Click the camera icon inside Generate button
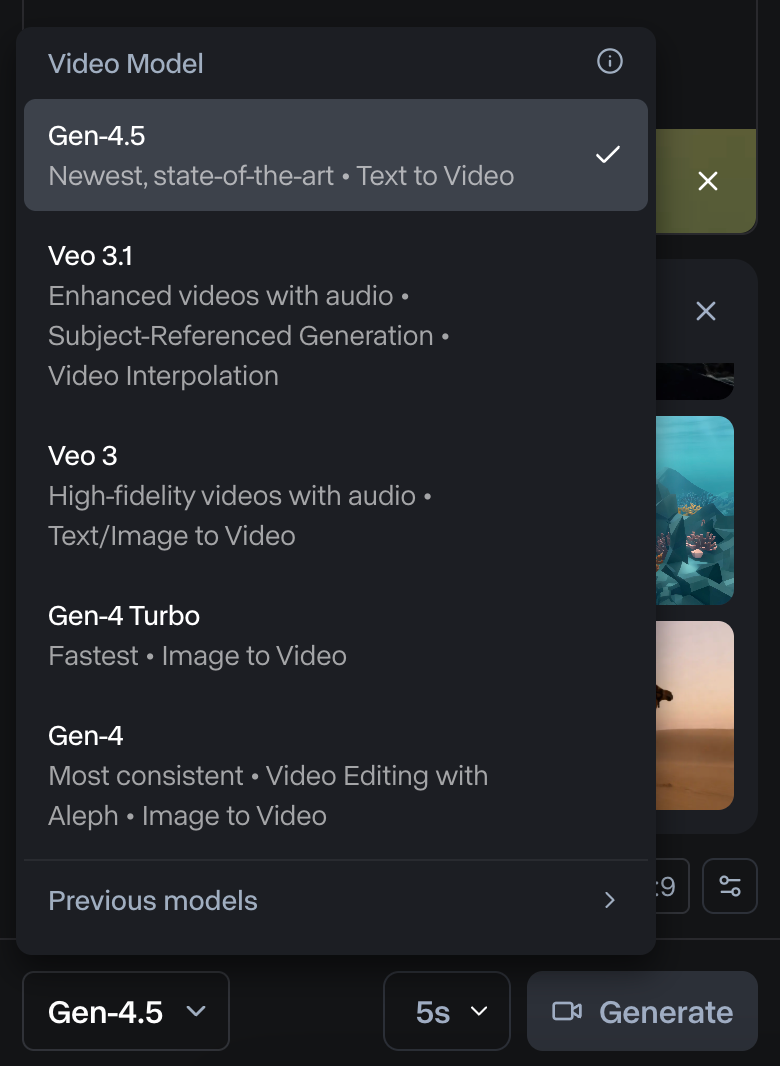The image size is (780, 1066). coord(568,1011)
